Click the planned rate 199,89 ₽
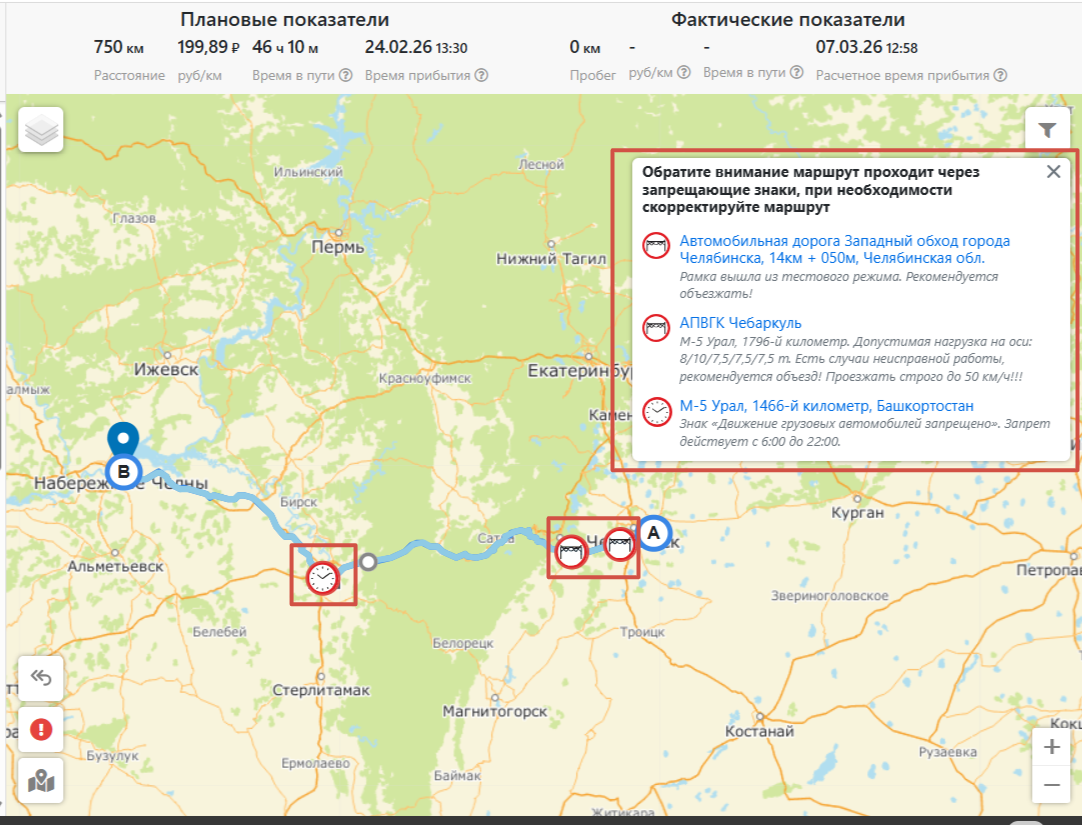Screen dimensions: 1082x825 click(x=208, y=47)
